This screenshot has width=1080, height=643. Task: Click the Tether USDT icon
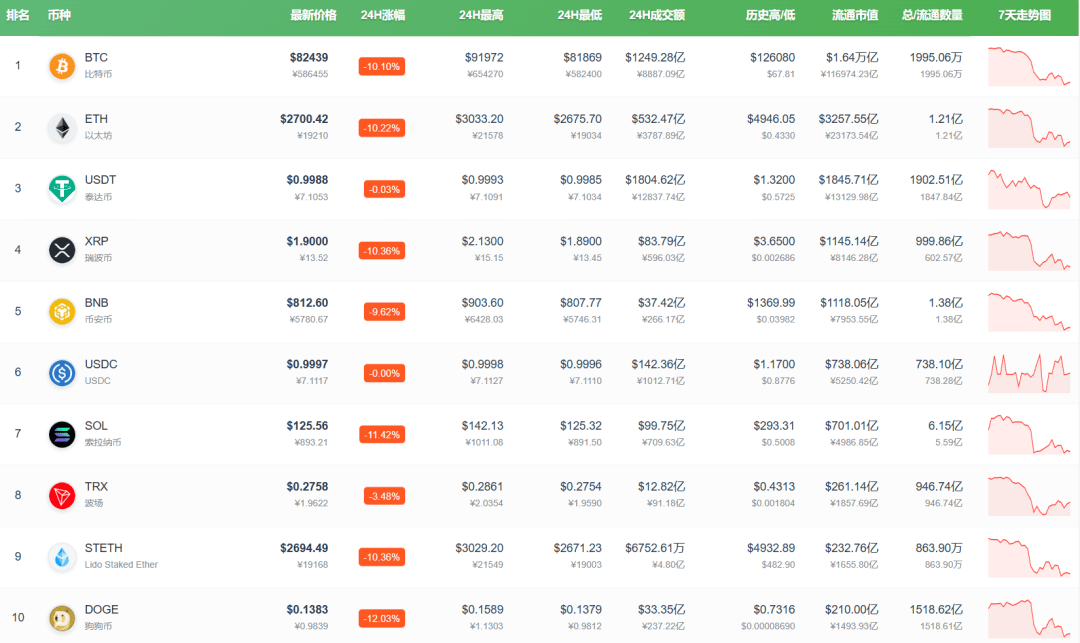(61, 188)
